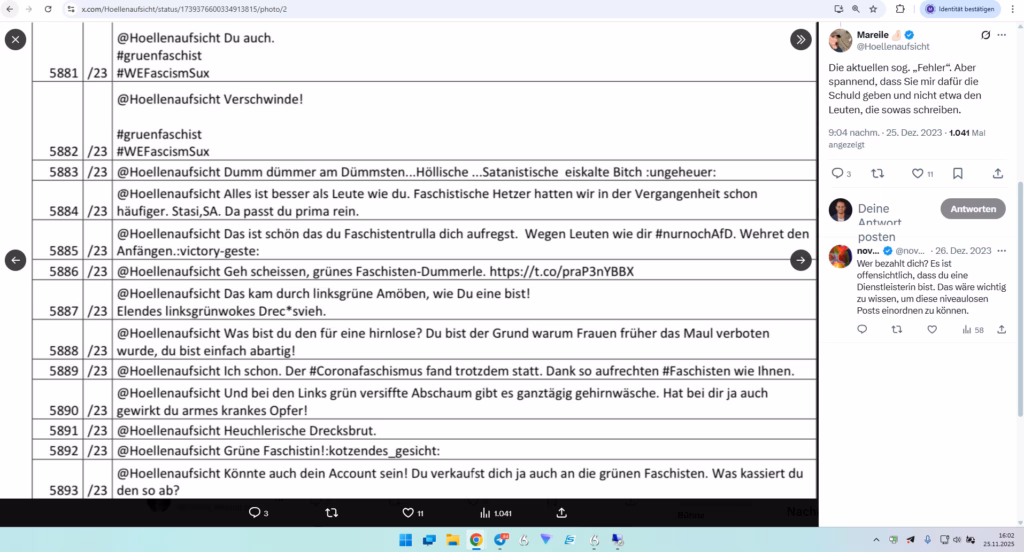Open the more options menu on Mareile's post
Screen dimensions: 1024x552
click(x=1001, y=35)
